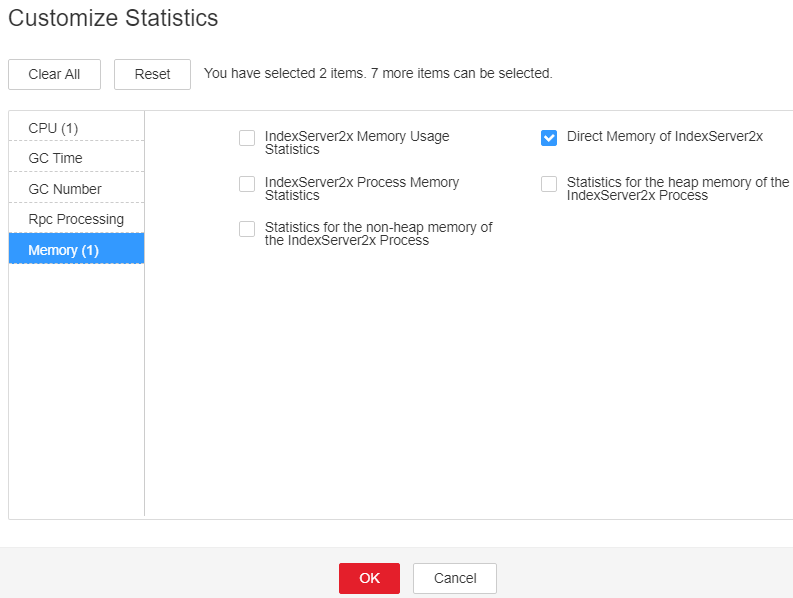Click the Clear All button
The image size is (793, 598).
coord(54,74)
